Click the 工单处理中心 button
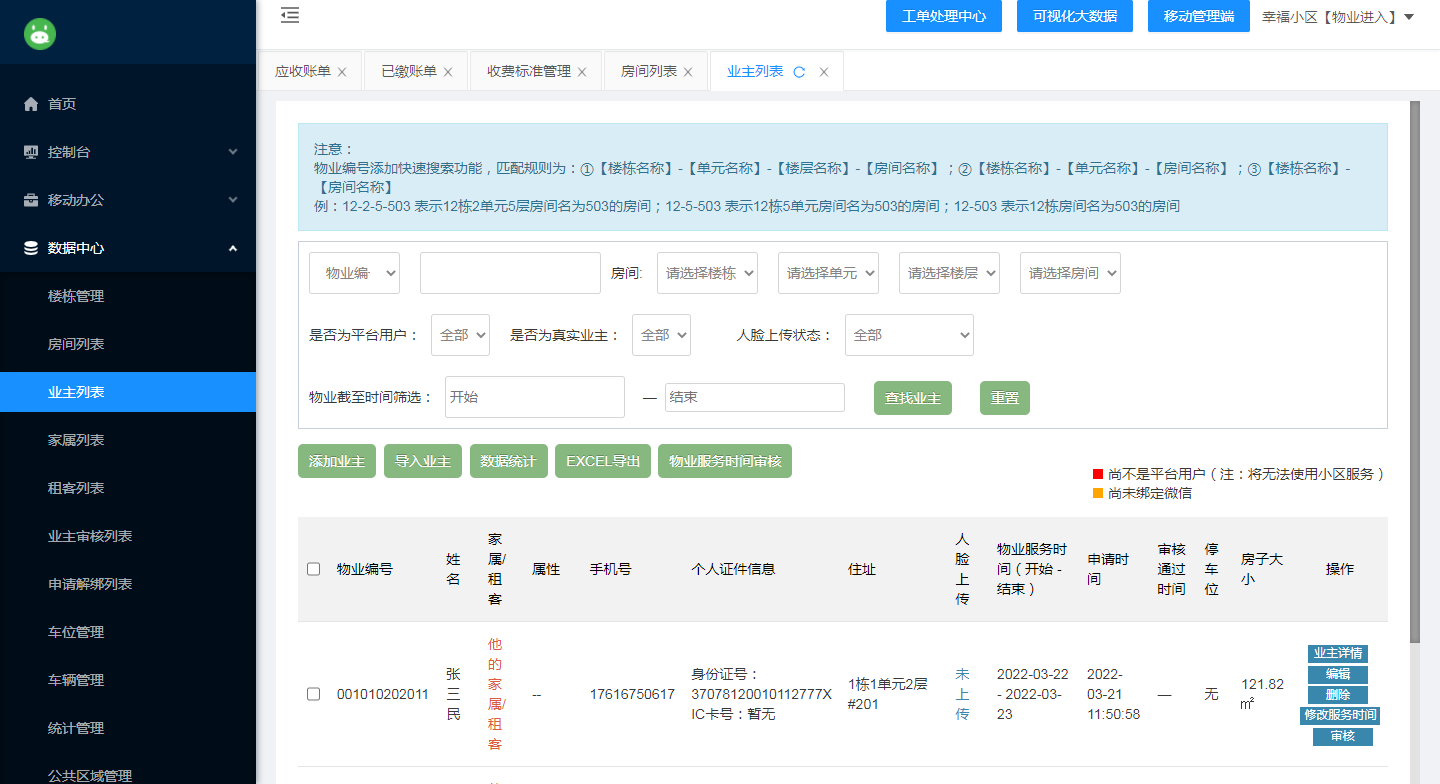This screenshot has width=1440, height=784. coord(944,16)
